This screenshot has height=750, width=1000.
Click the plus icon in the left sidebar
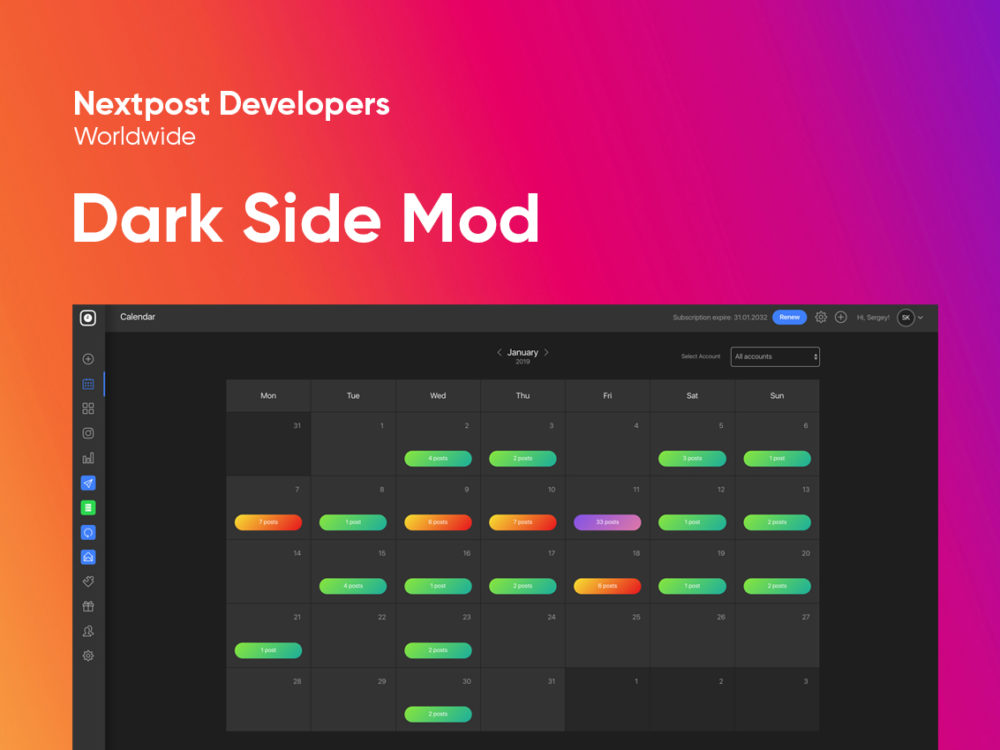[x=88, y=359]
